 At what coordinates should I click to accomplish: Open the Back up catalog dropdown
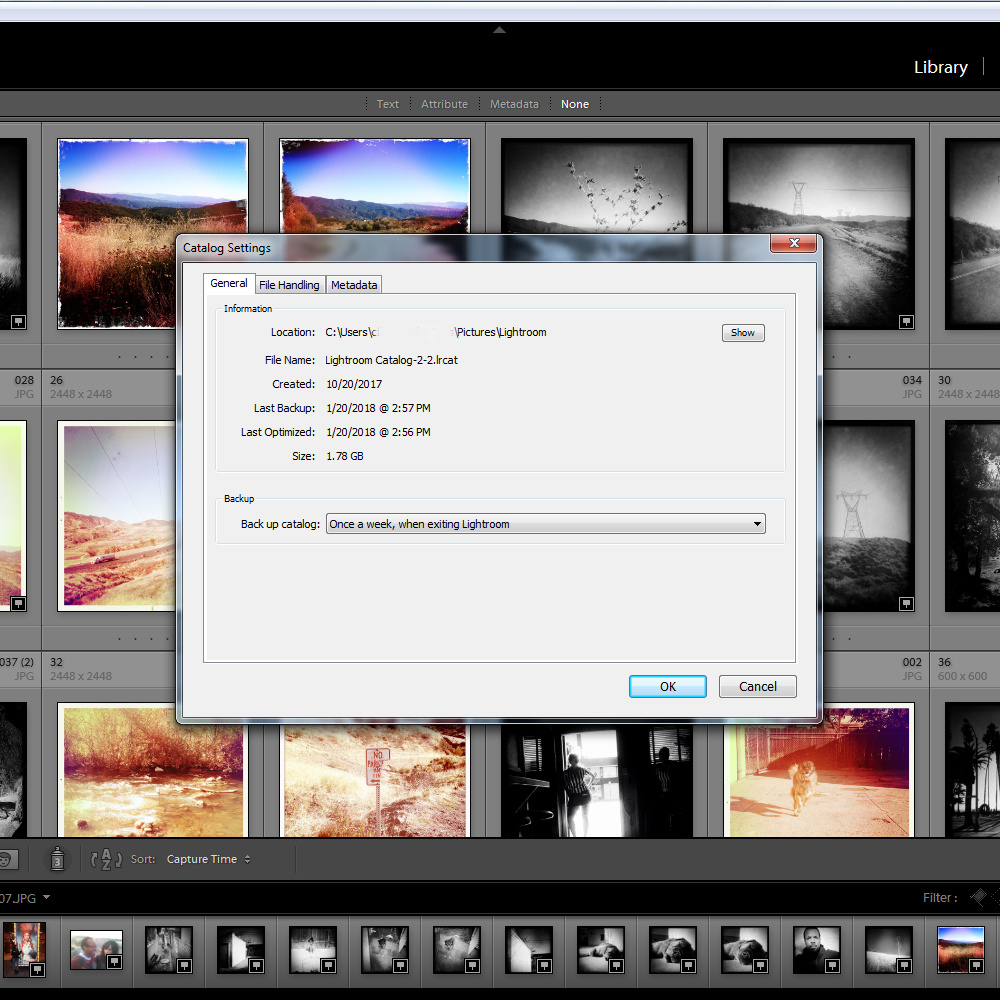coord(546,524)
